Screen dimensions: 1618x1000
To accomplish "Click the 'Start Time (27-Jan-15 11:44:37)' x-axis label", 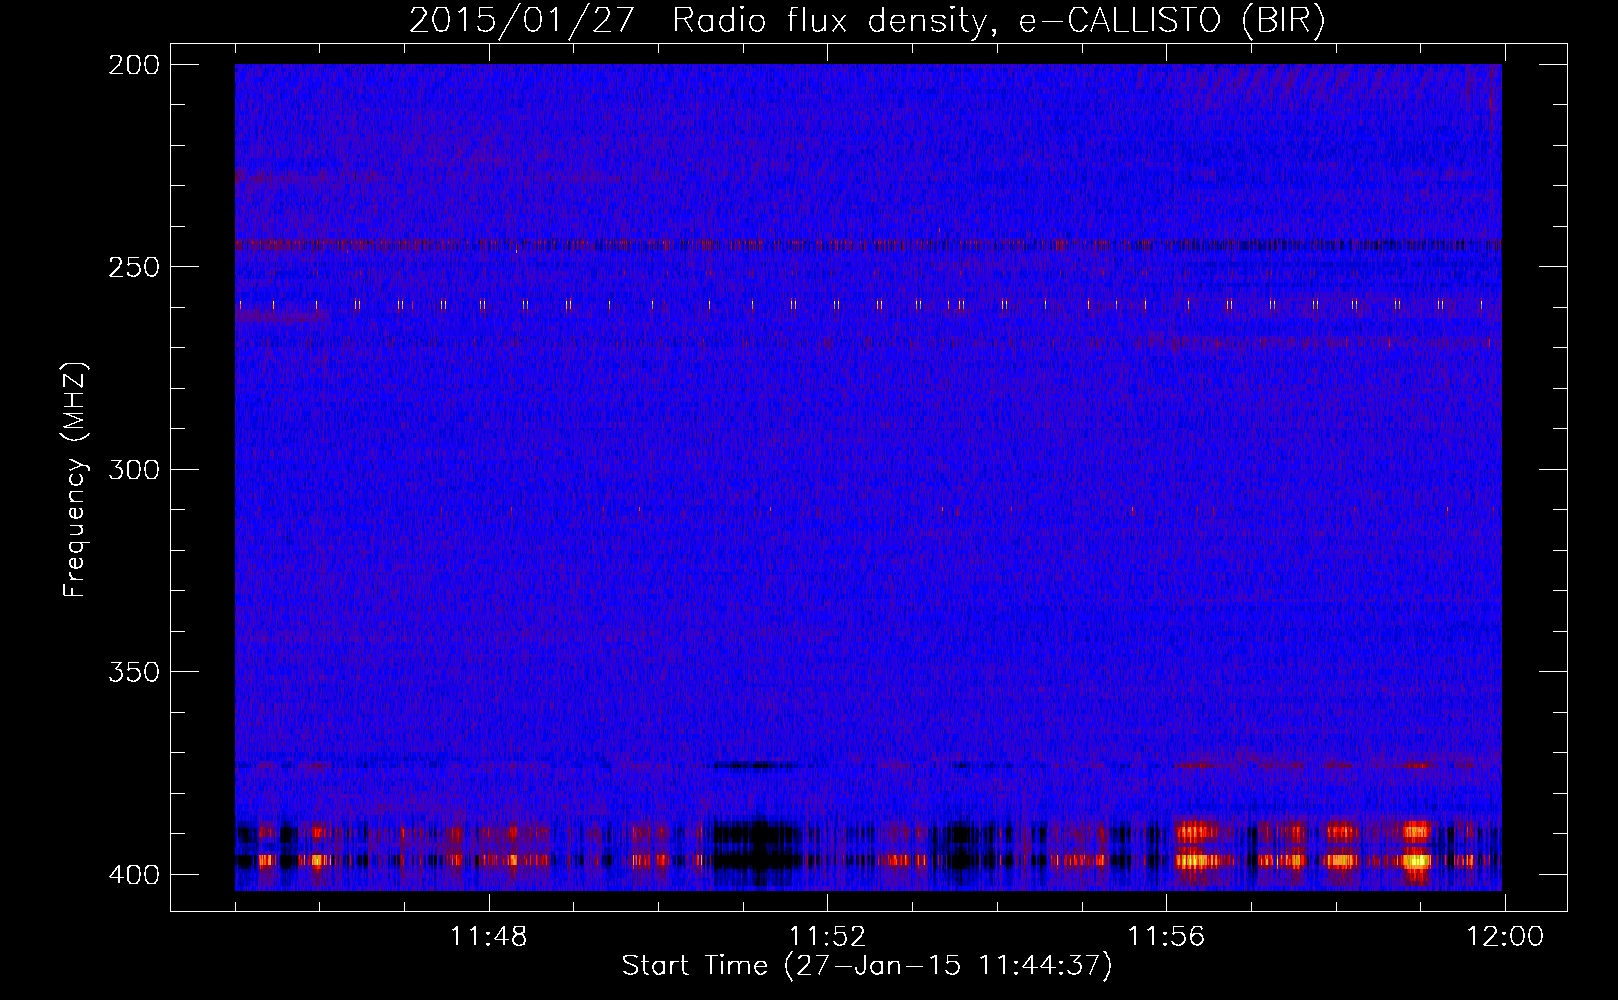I will point(867,966).
